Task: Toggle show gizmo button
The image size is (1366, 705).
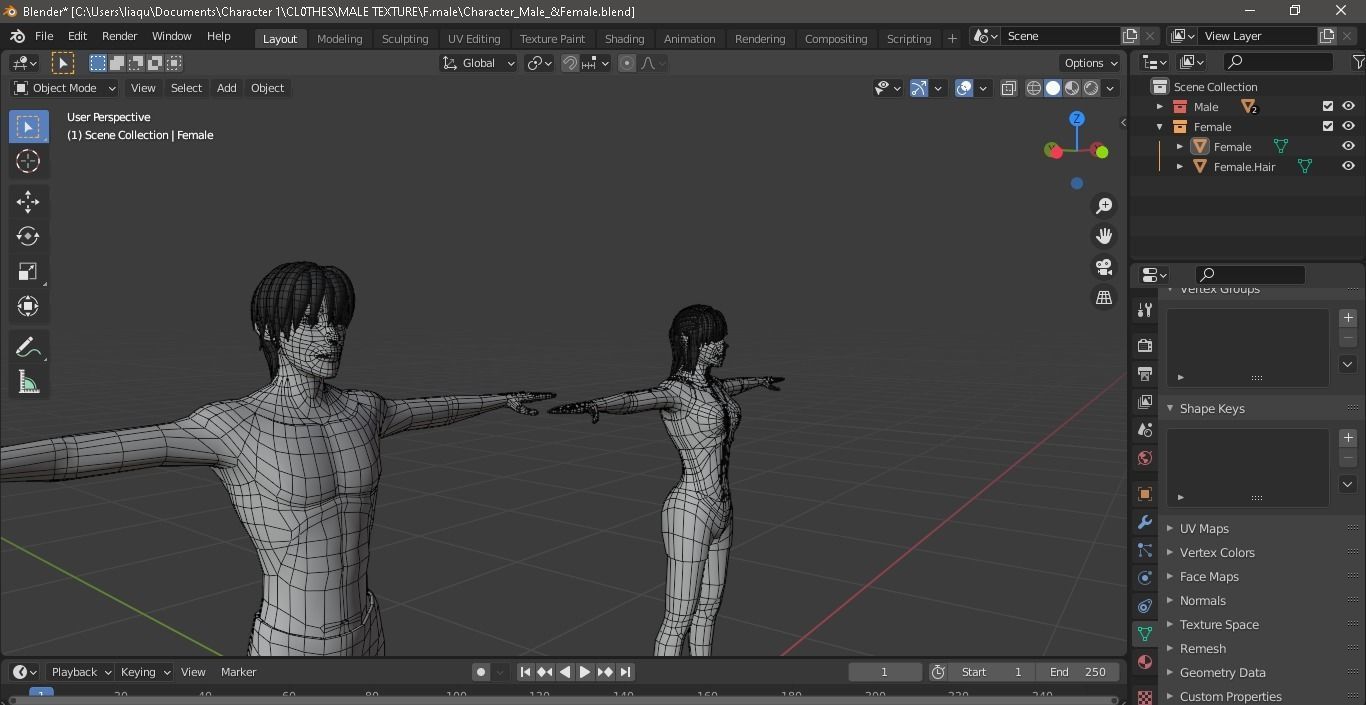Action: [x=918, y=88]
